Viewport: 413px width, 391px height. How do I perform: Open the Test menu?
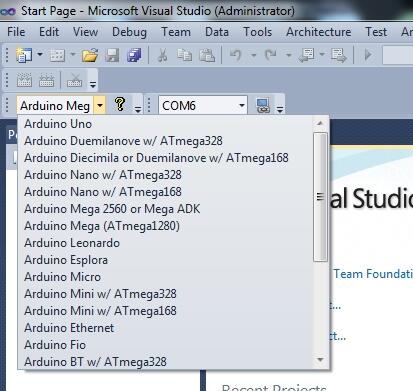coord(376,32)
